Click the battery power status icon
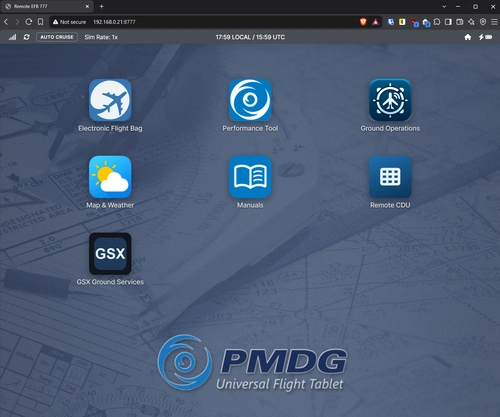500x417 pixels. pos(485,37)
